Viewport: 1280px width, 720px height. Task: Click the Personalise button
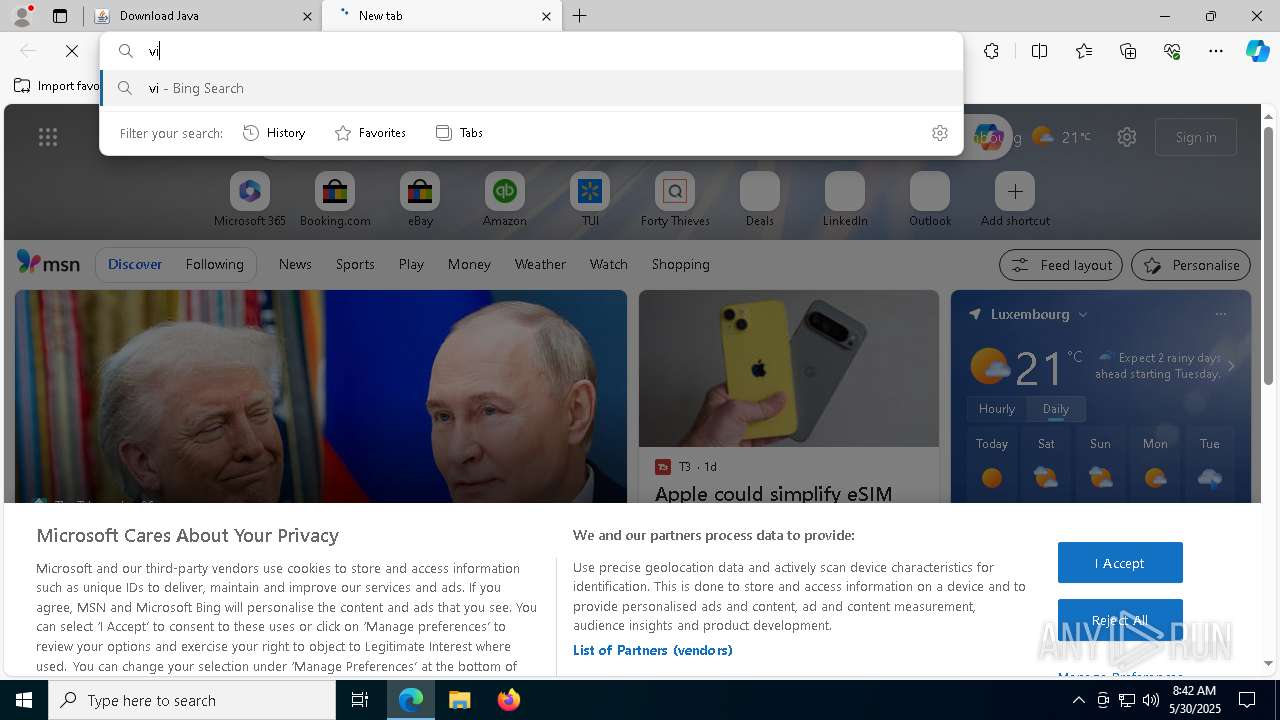tap(1191, 265)
